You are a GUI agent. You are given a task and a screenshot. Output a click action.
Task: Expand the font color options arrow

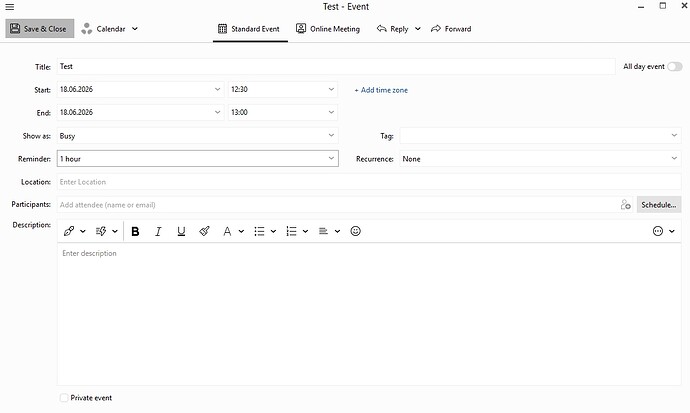click(241, 231)
